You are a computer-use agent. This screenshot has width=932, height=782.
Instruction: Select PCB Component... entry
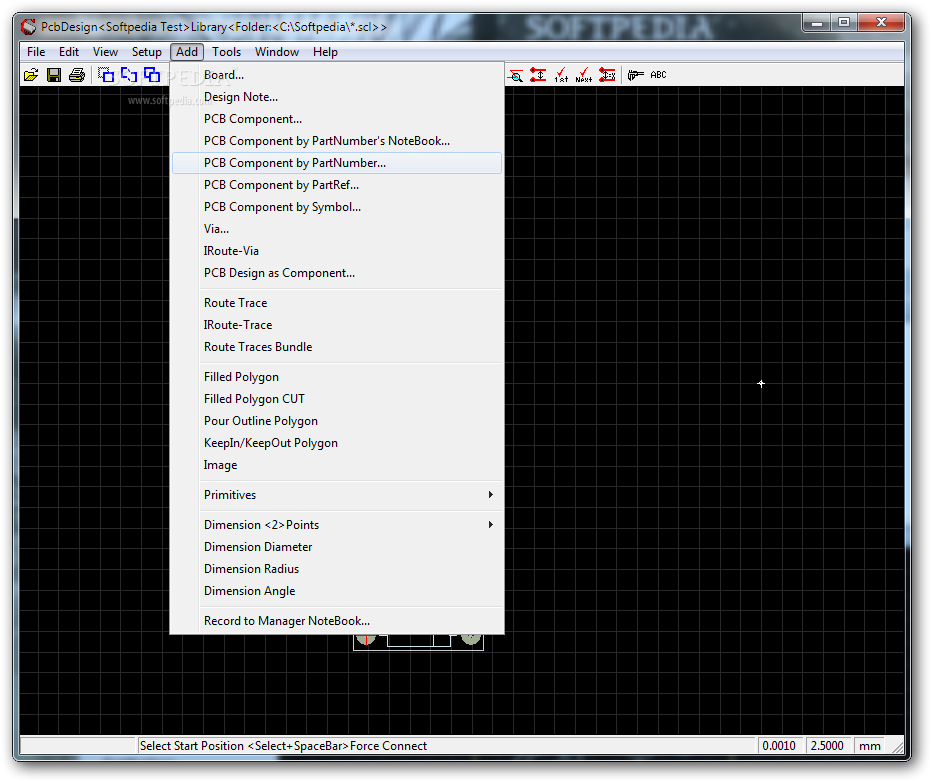[x=337, y=119]
